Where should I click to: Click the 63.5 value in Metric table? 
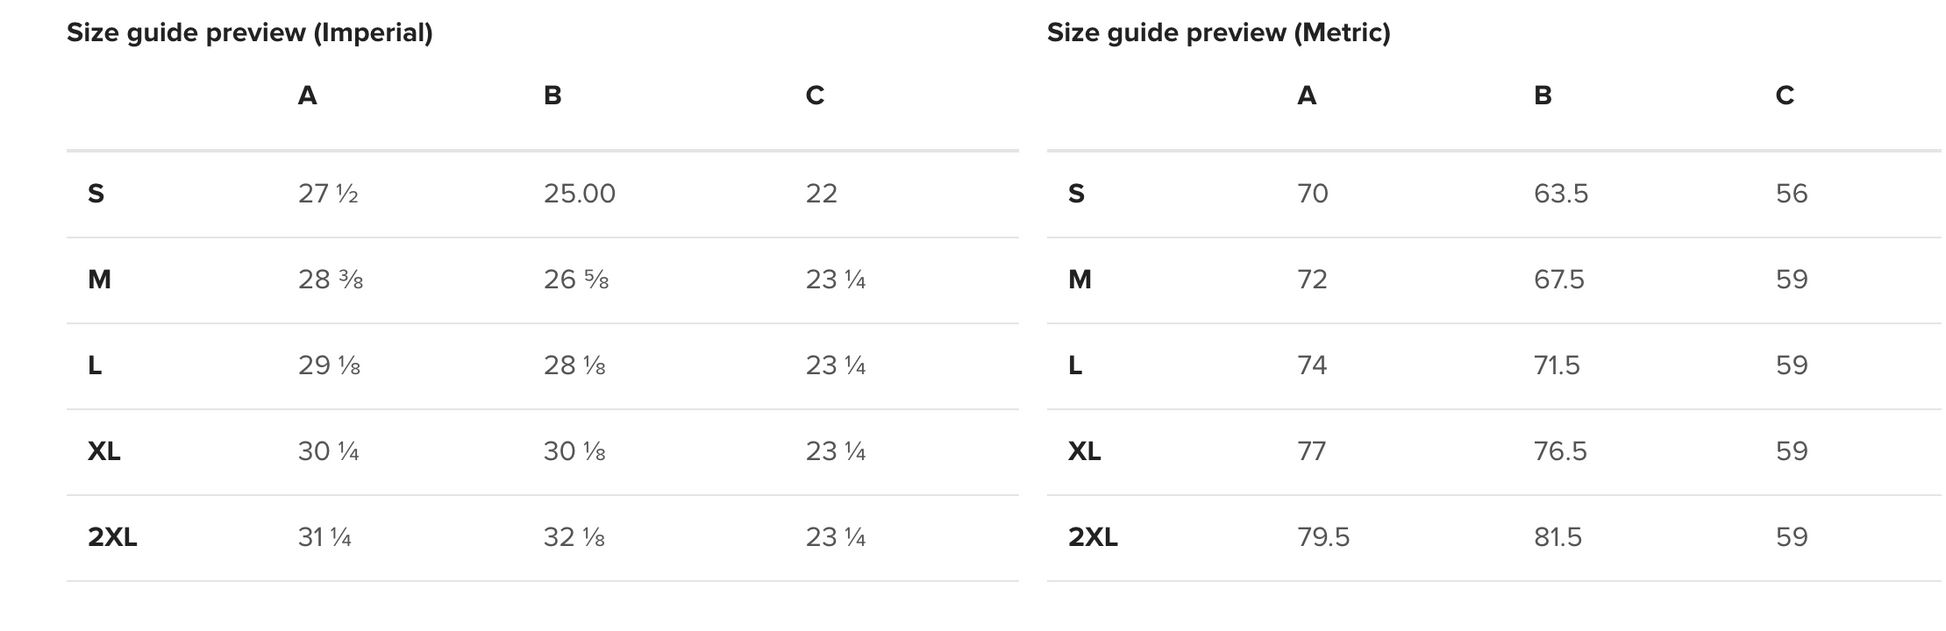click(1560, 194)
